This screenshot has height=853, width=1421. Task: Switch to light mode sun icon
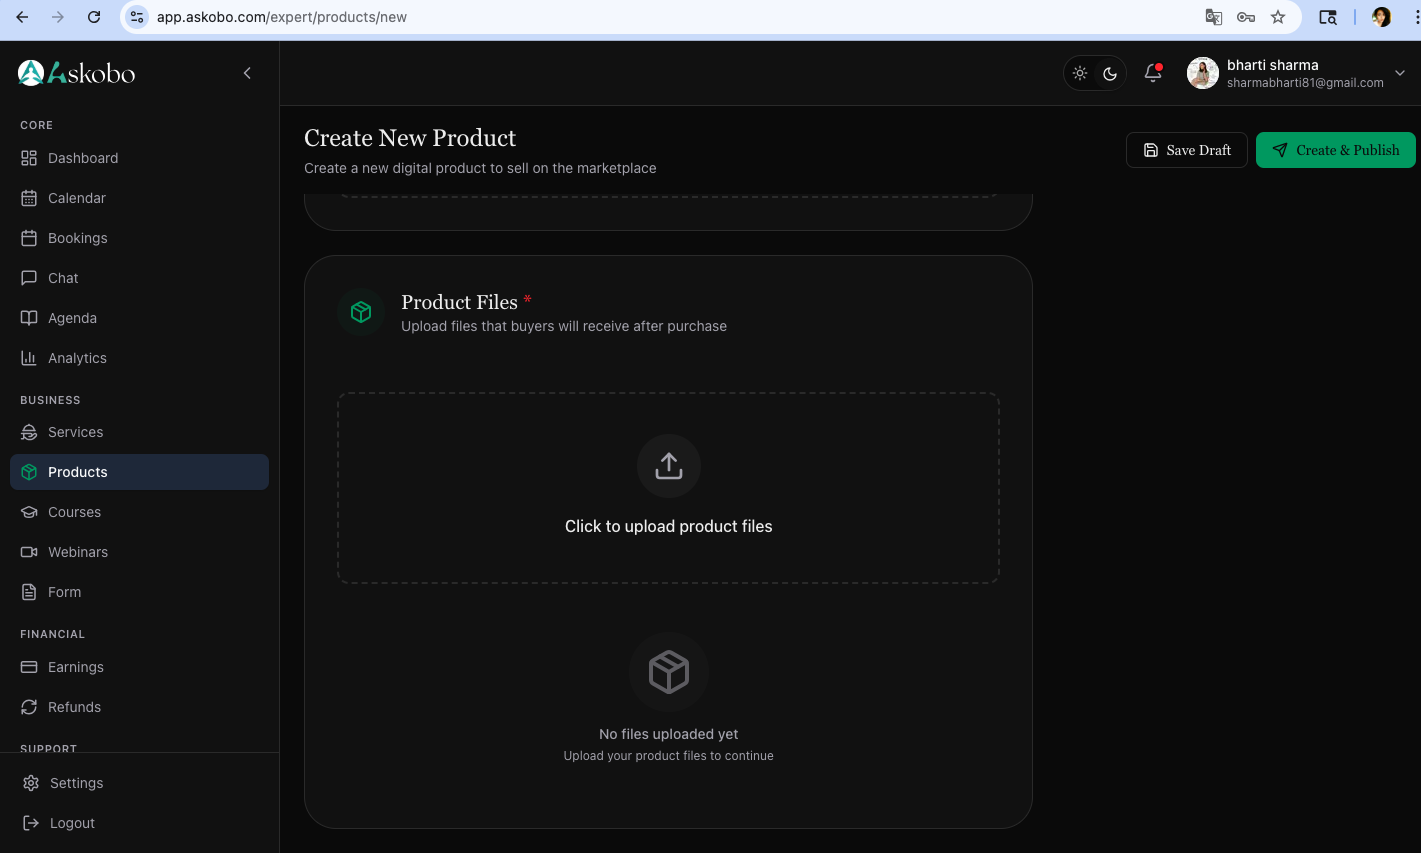[x=1080, y=73]
